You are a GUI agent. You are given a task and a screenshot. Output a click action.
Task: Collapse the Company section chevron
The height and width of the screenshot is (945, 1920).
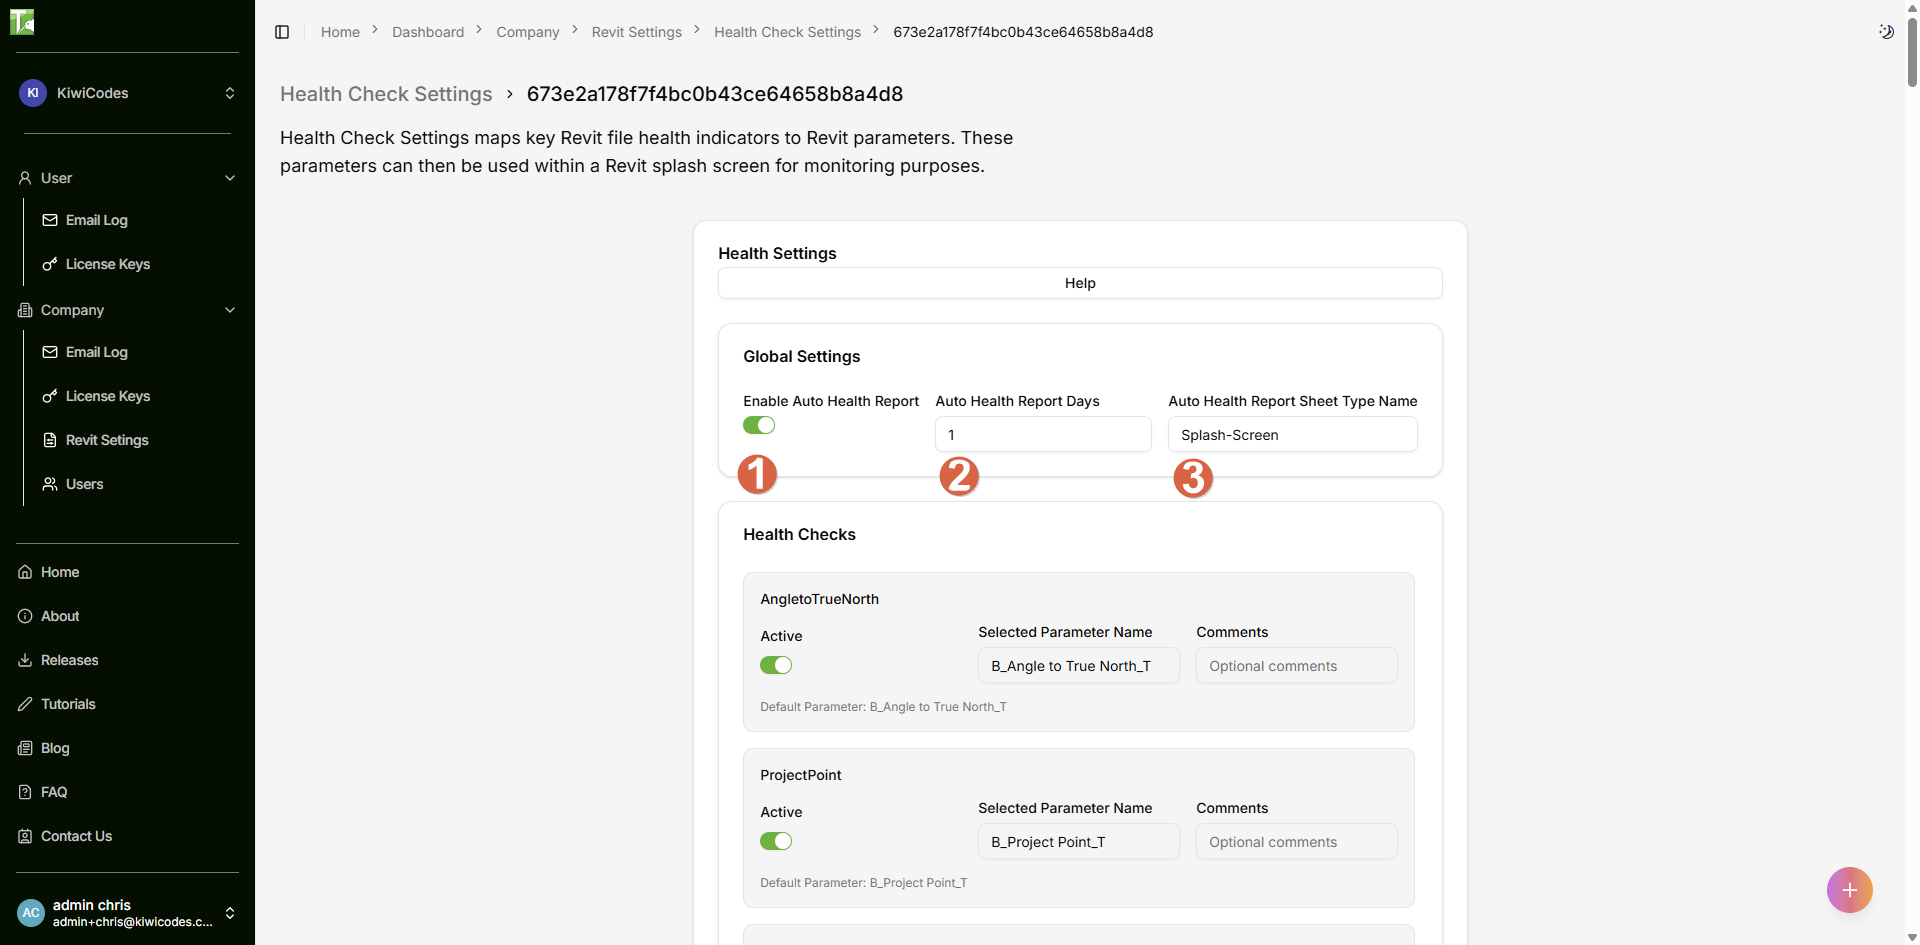click(230, 310)
